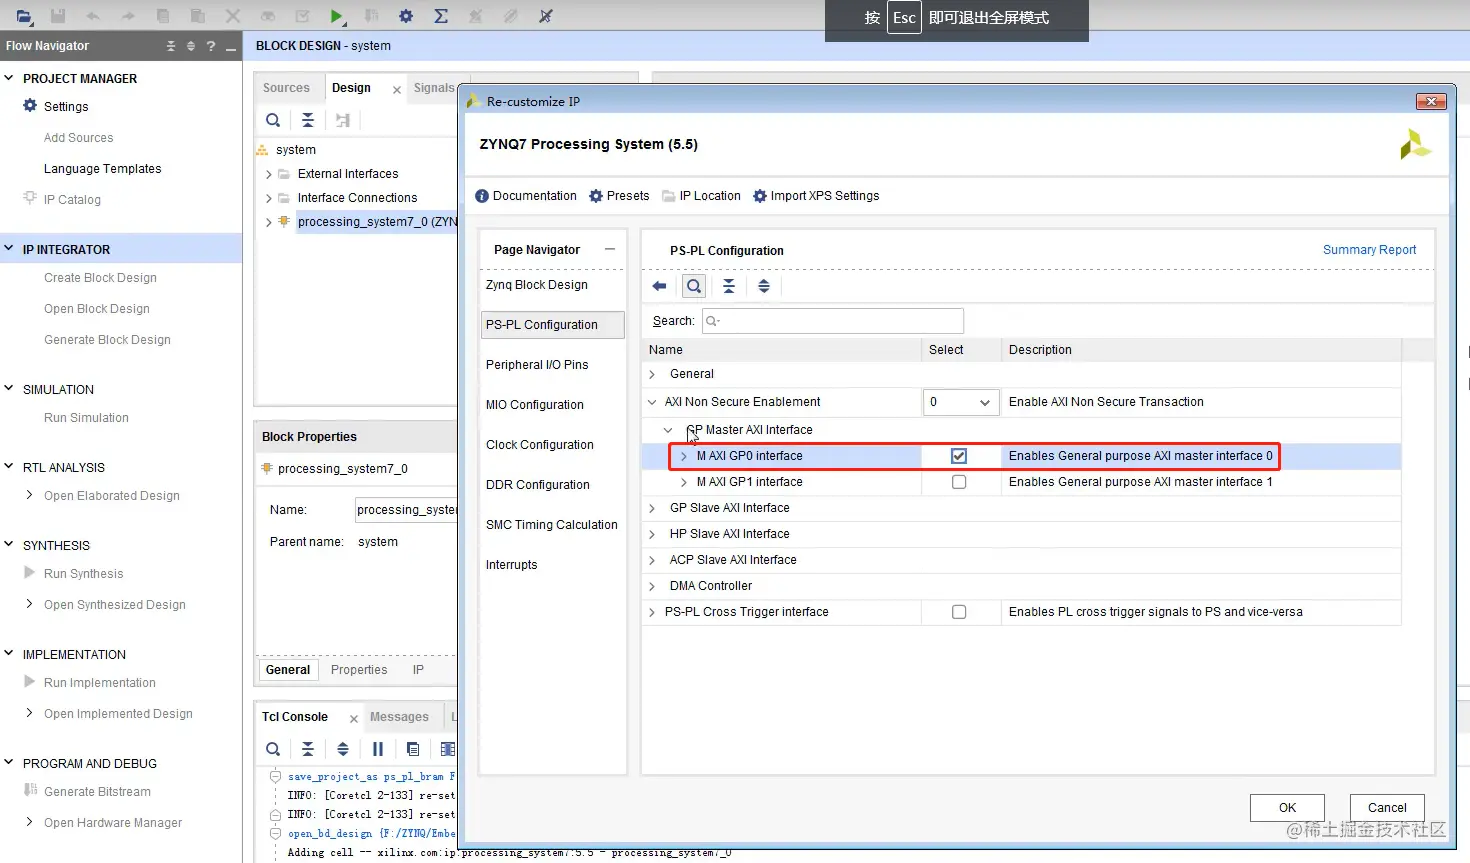The width and height of the screenshot is (1470, 863).
Task: Click the Flow Navigator expand-all icon
Action: (x=191, y=46)
